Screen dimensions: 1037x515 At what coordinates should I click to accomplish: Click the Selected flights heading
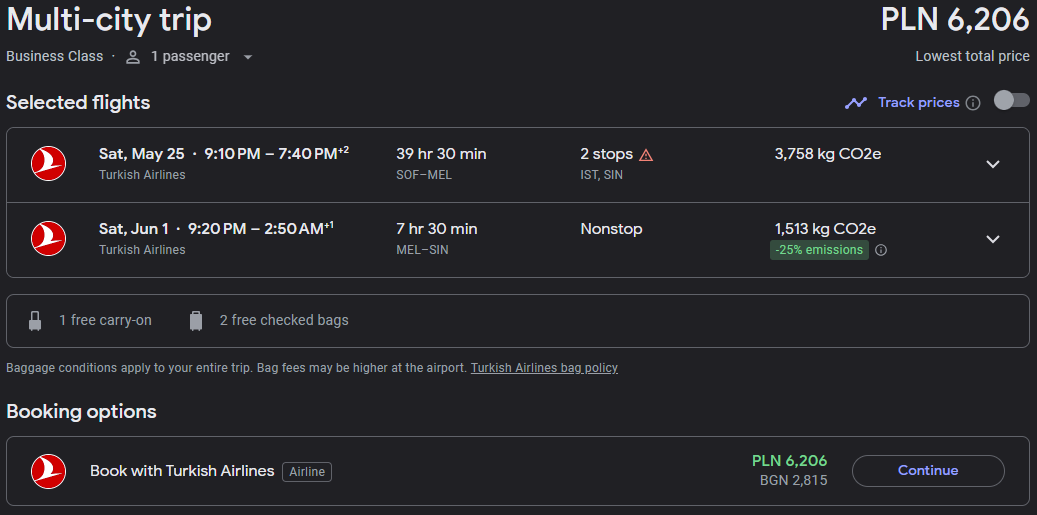point(78,102)
